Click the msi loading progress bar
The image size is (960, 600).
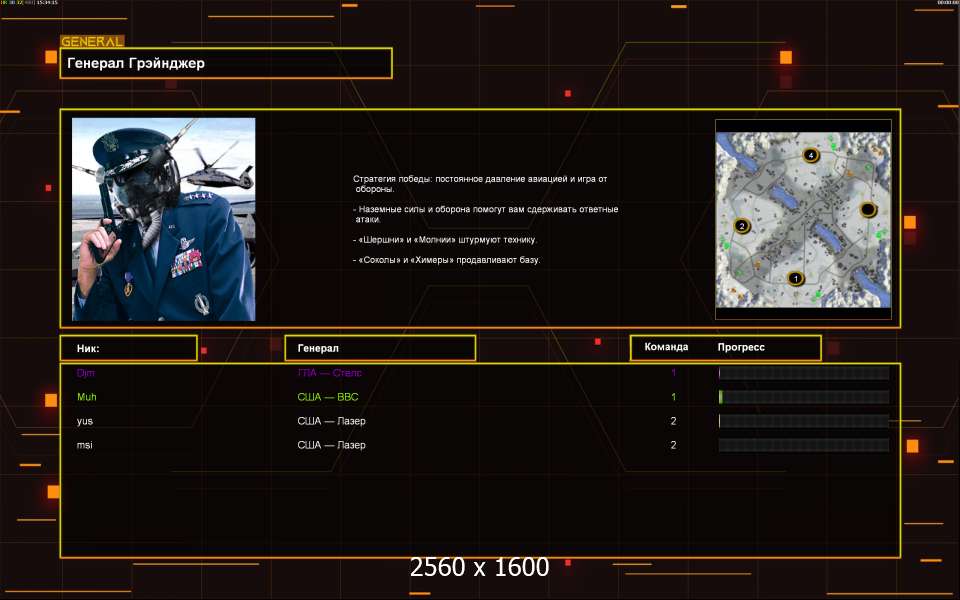[x=803, y=445]
